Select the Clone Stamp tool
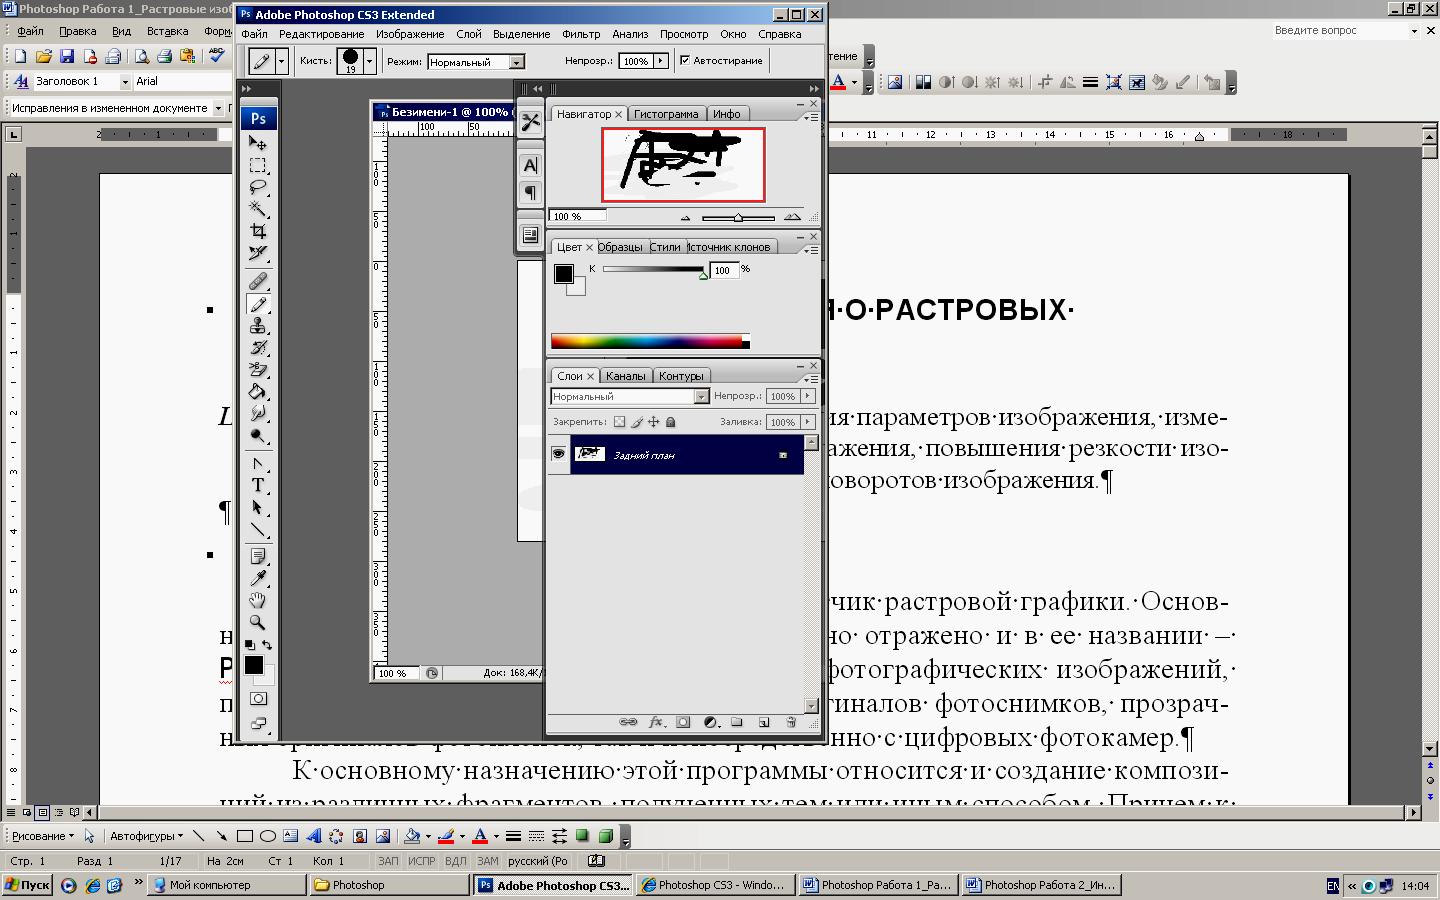This screenshot has width=1440, height=900. pos(258,326)
